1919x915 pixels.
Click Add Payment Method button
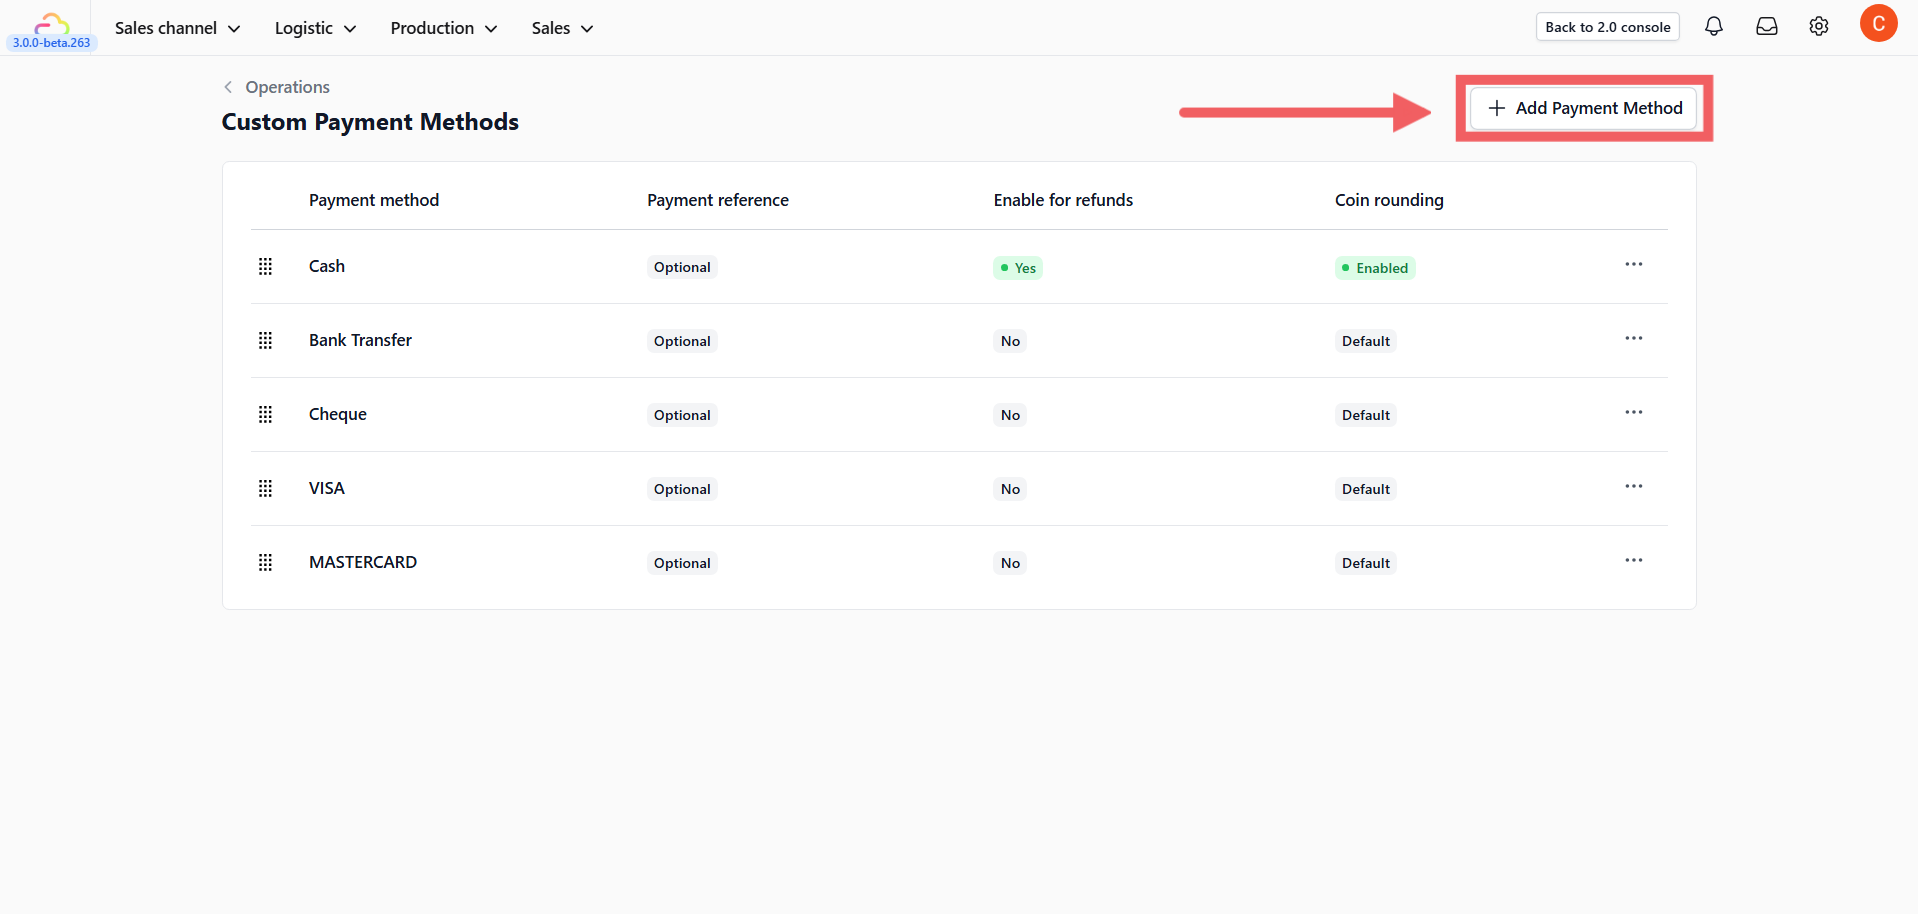[1584, 108]
